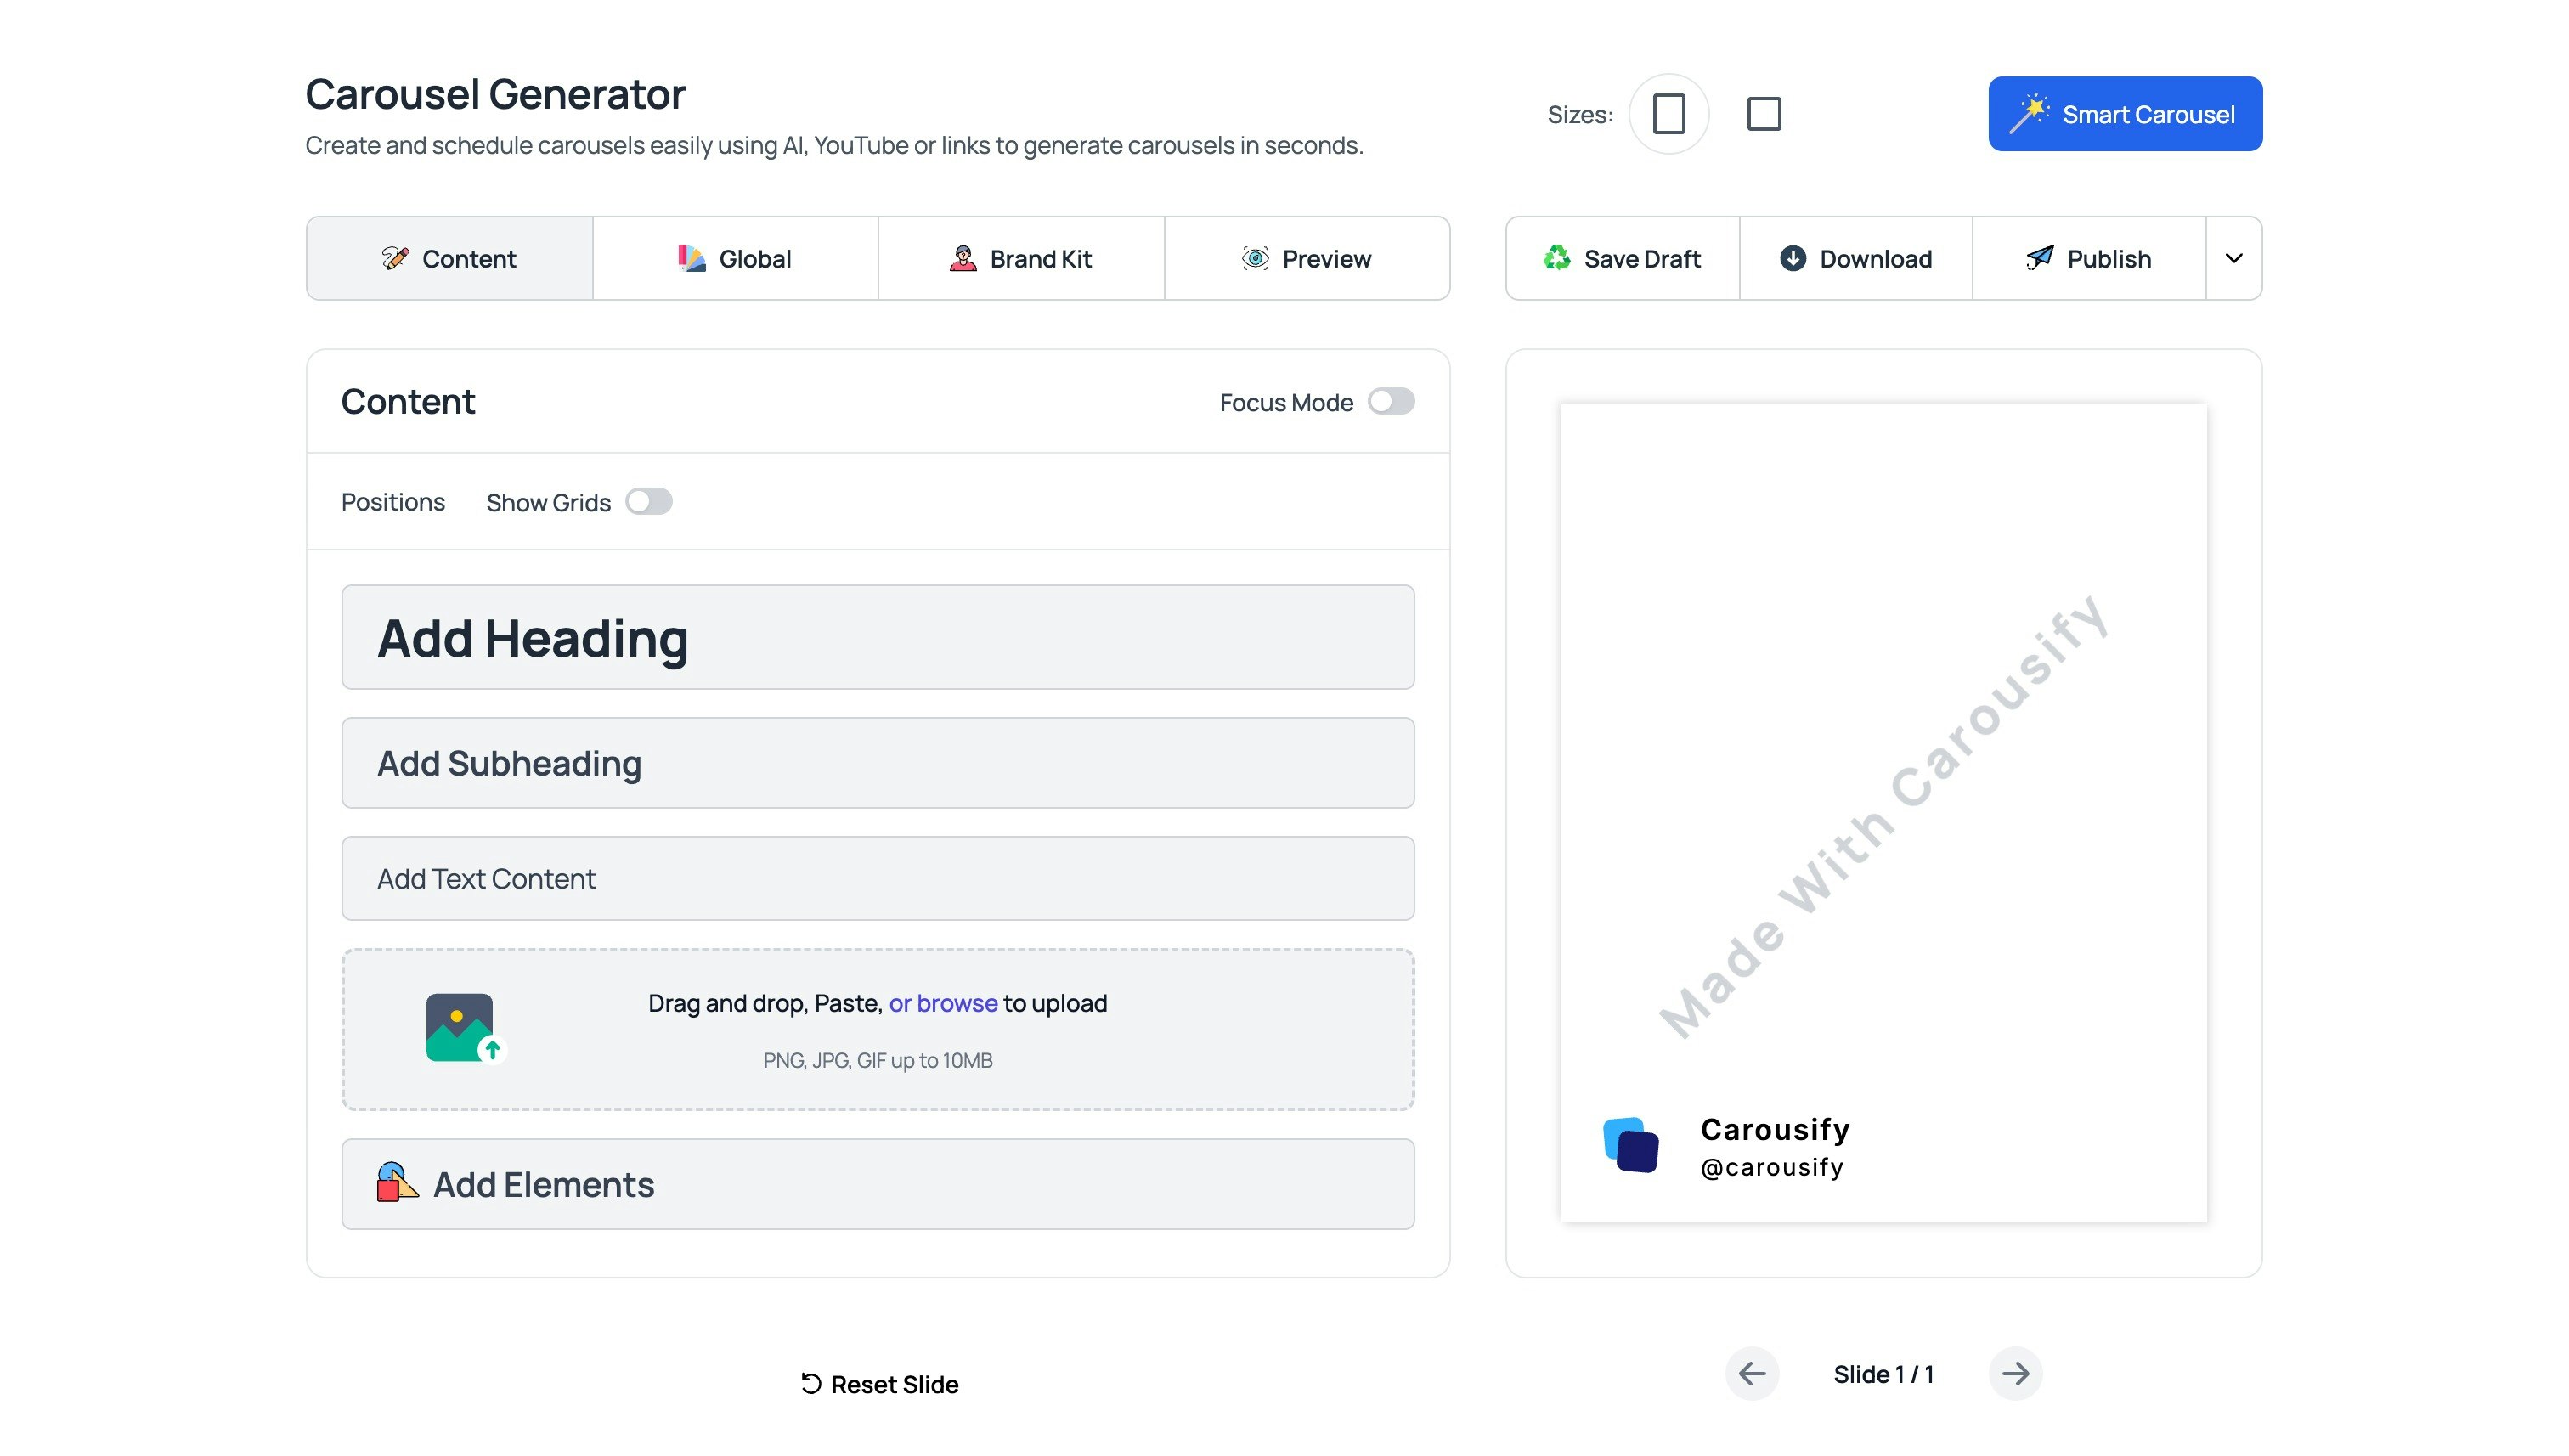Select the magic wand Smart Carousel icon
The height and width of the screenshot is (1456, 2569).
point(2029,112)
